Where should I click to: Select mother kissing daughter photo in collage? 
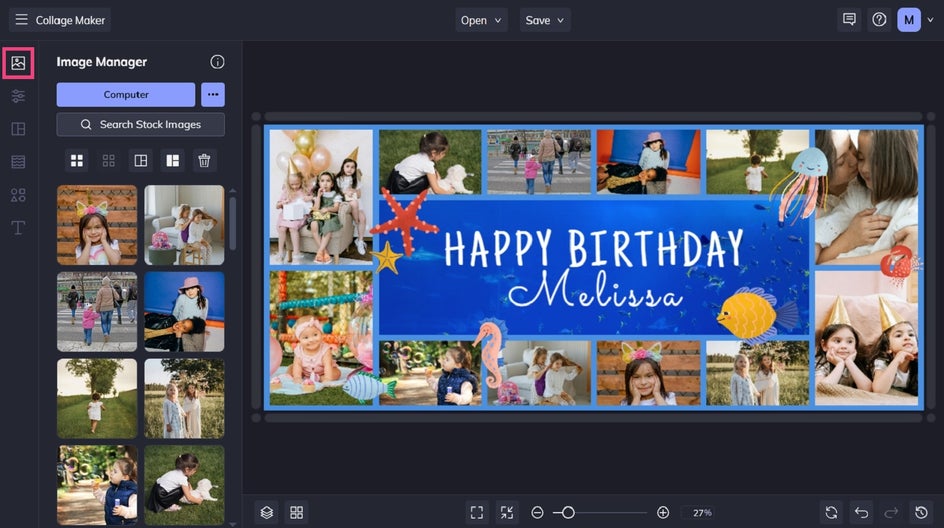click(866, 197)
